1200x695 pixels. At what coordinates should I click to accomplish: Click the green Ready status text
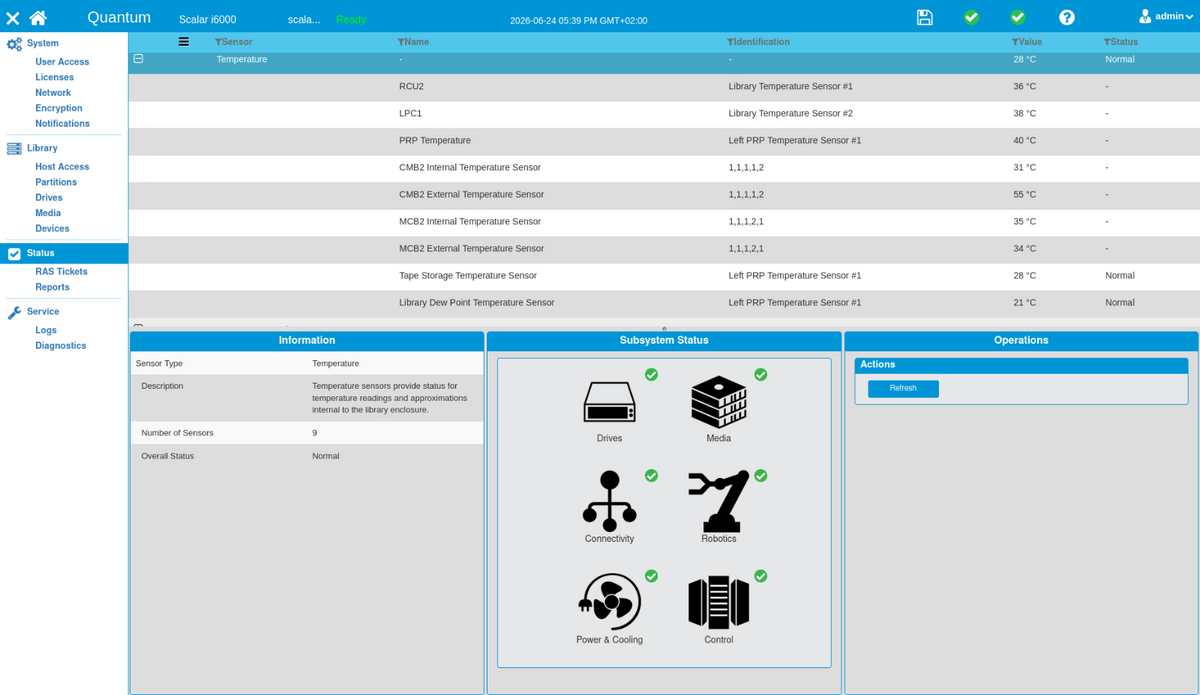click(351, 20)
